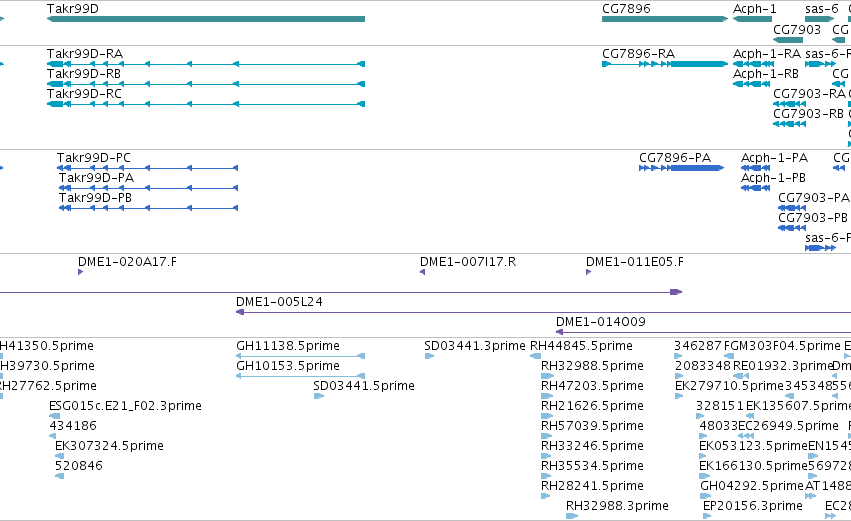This screenshot has width=851, height=521.
Task: Click the CG7896-RA transcript
Action: pos(665,64)
